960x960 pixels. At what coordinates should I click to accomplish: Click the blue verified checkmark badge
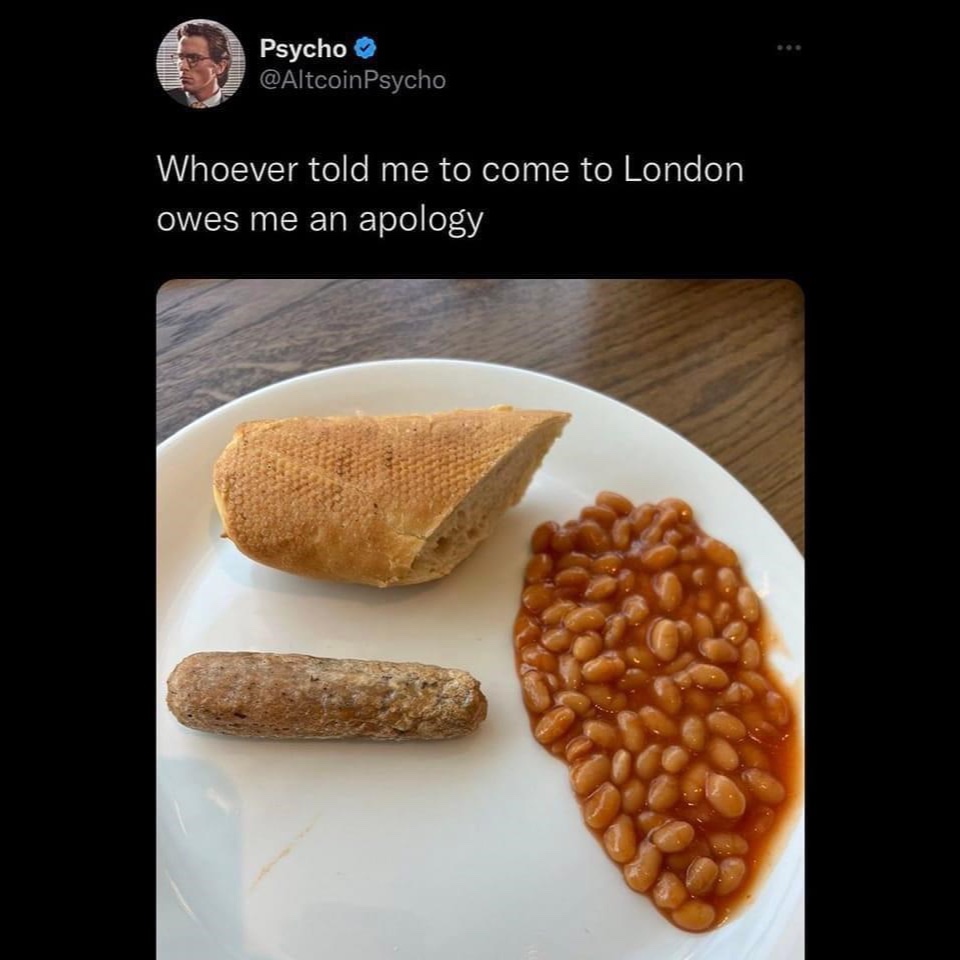pyautogui.click(x=365, y=48)
